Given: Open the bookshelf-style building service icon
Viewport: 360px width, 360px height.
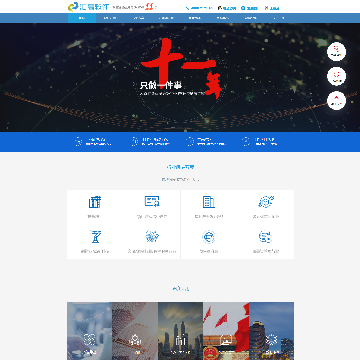Looking at the screenshot, I should point(95,202).
